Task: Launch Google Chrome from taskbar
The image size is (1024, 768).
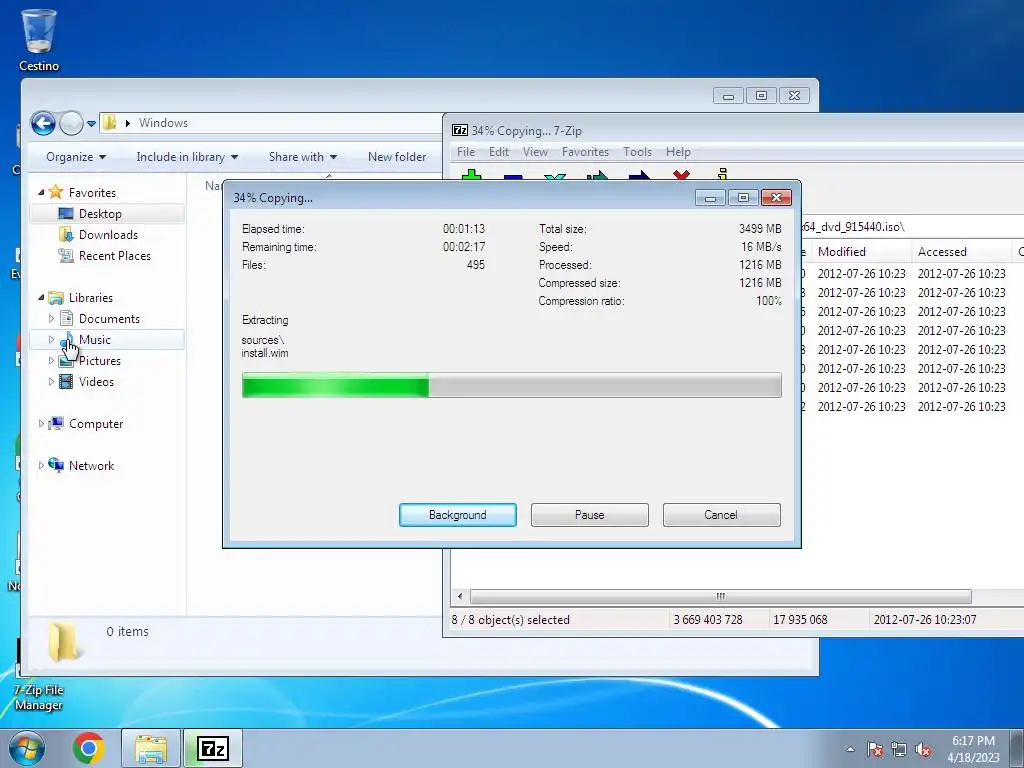Action: coord(89,748)
